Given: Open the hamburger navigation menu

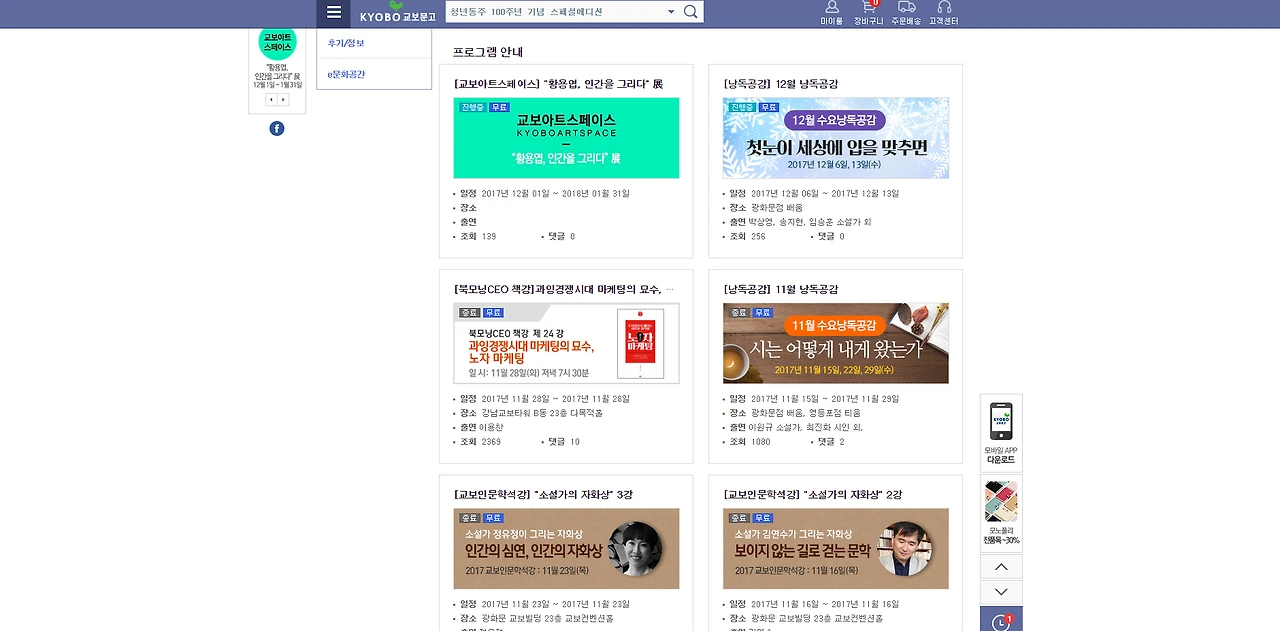Looking at the screenshot, I should tap(334, 12).
